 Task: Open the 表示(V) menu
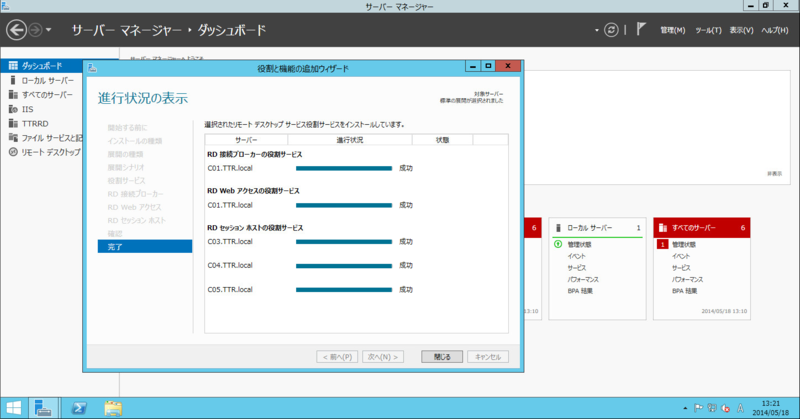coord(741,30)
